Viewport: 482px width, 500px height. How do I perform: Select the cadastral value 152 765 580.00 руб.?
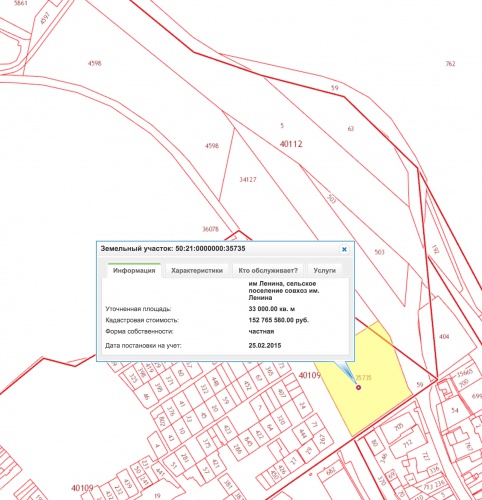pyautogui.click(x=279, y=320)
